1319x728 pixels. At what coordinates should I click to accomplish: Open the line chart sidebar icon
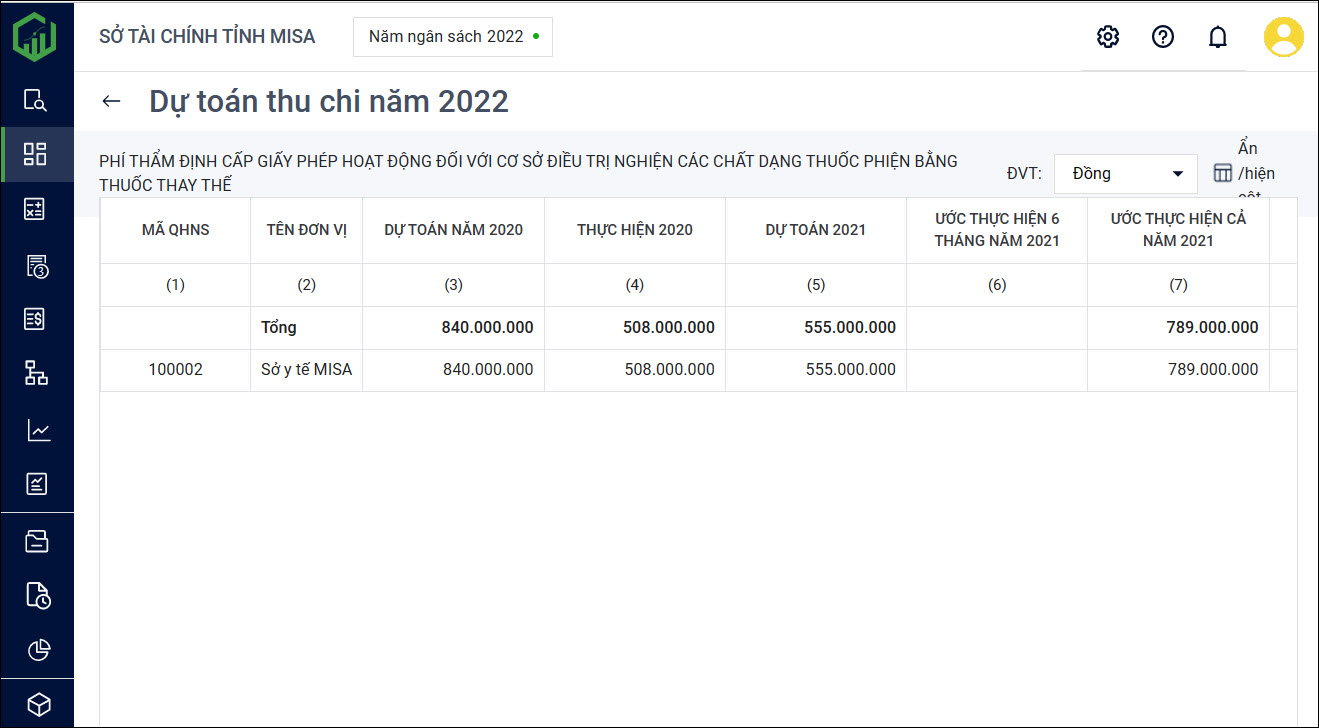[x=37, y=430]
